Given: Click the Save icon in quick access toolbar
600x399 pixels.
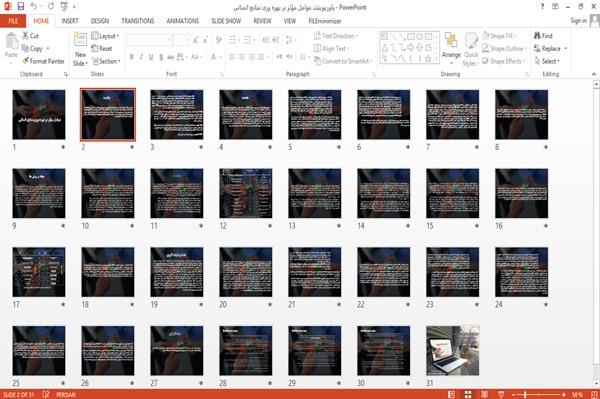Looking at the screenshot, I should pos(21,7).
